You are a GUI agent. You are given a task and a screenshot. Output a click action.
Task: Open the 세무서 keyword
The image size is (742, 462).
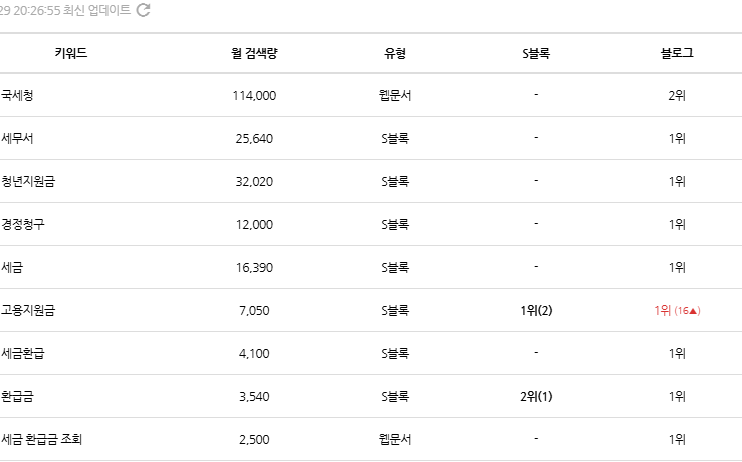click(18, 139)
